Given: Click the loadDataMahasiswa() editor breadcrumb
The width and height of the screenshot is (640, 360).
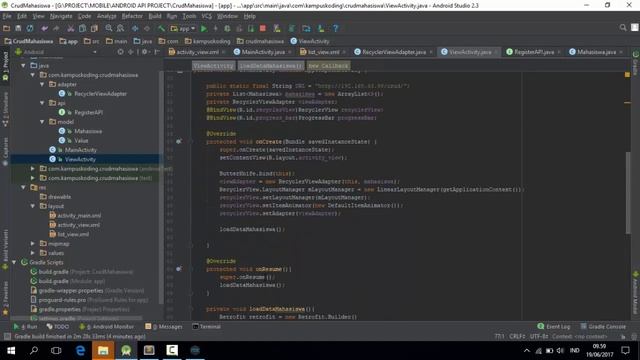Looking at the screenshot, I should coord(271,66).
